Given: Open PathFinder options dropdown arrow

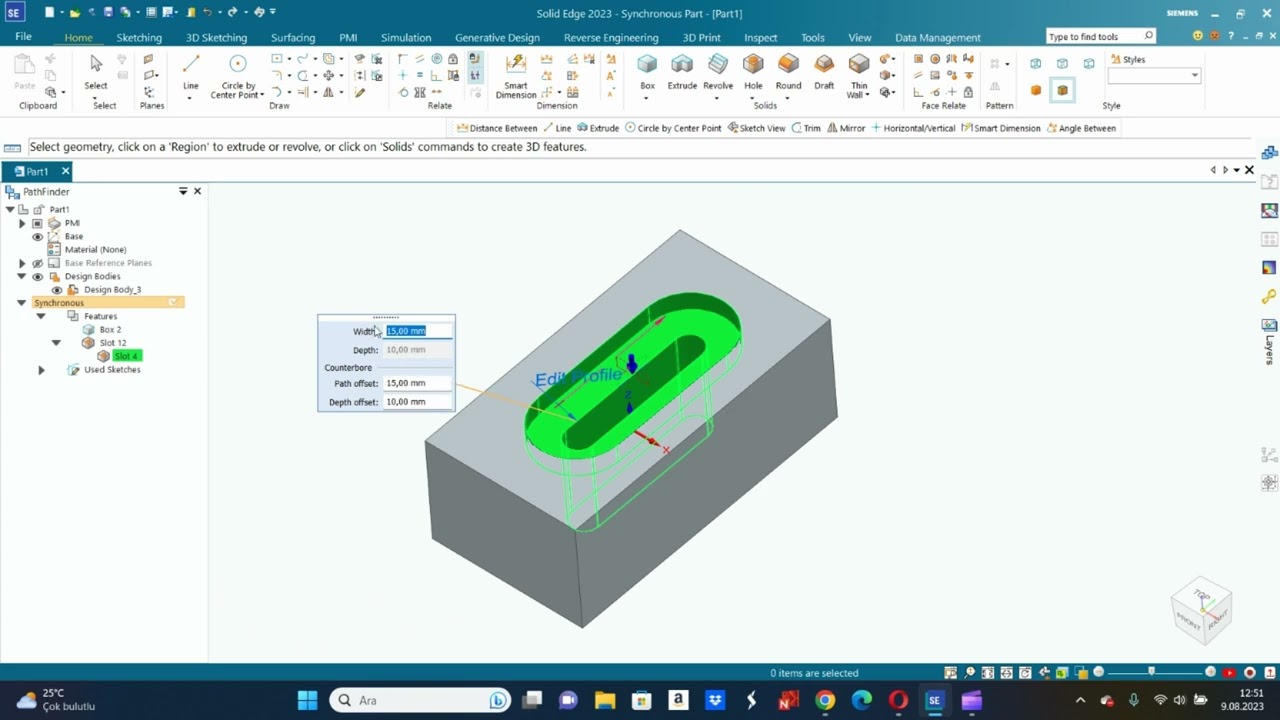Looking at the screenshot, I should [x=183, y=191].
